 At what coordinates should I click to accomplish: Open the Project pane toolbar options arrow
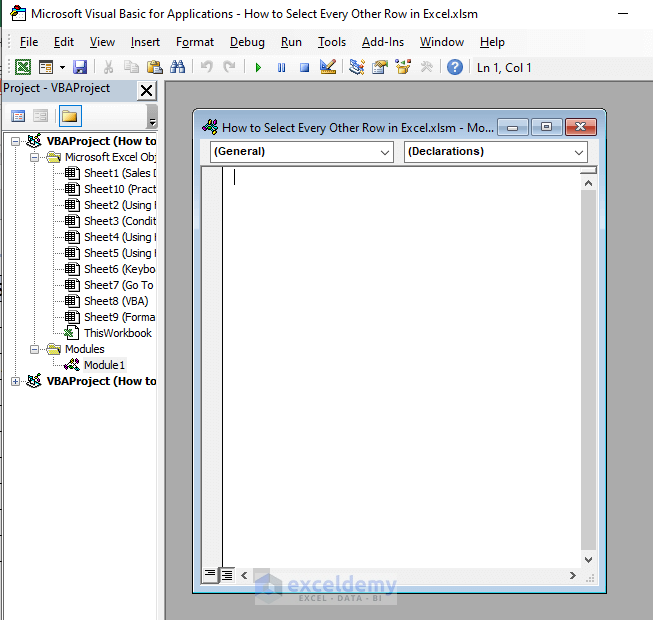(x=152, y=117)
